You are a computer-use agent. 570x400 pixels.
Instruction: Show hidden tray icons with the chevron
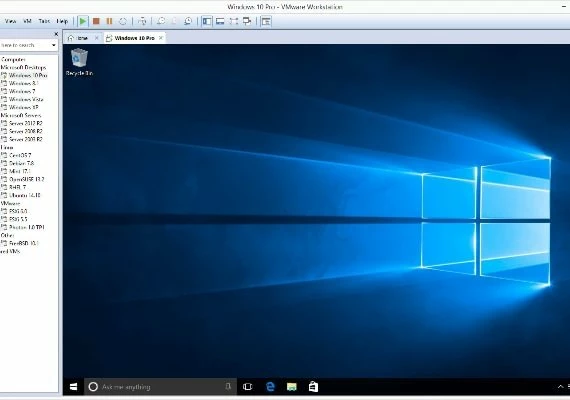[561, 387]
